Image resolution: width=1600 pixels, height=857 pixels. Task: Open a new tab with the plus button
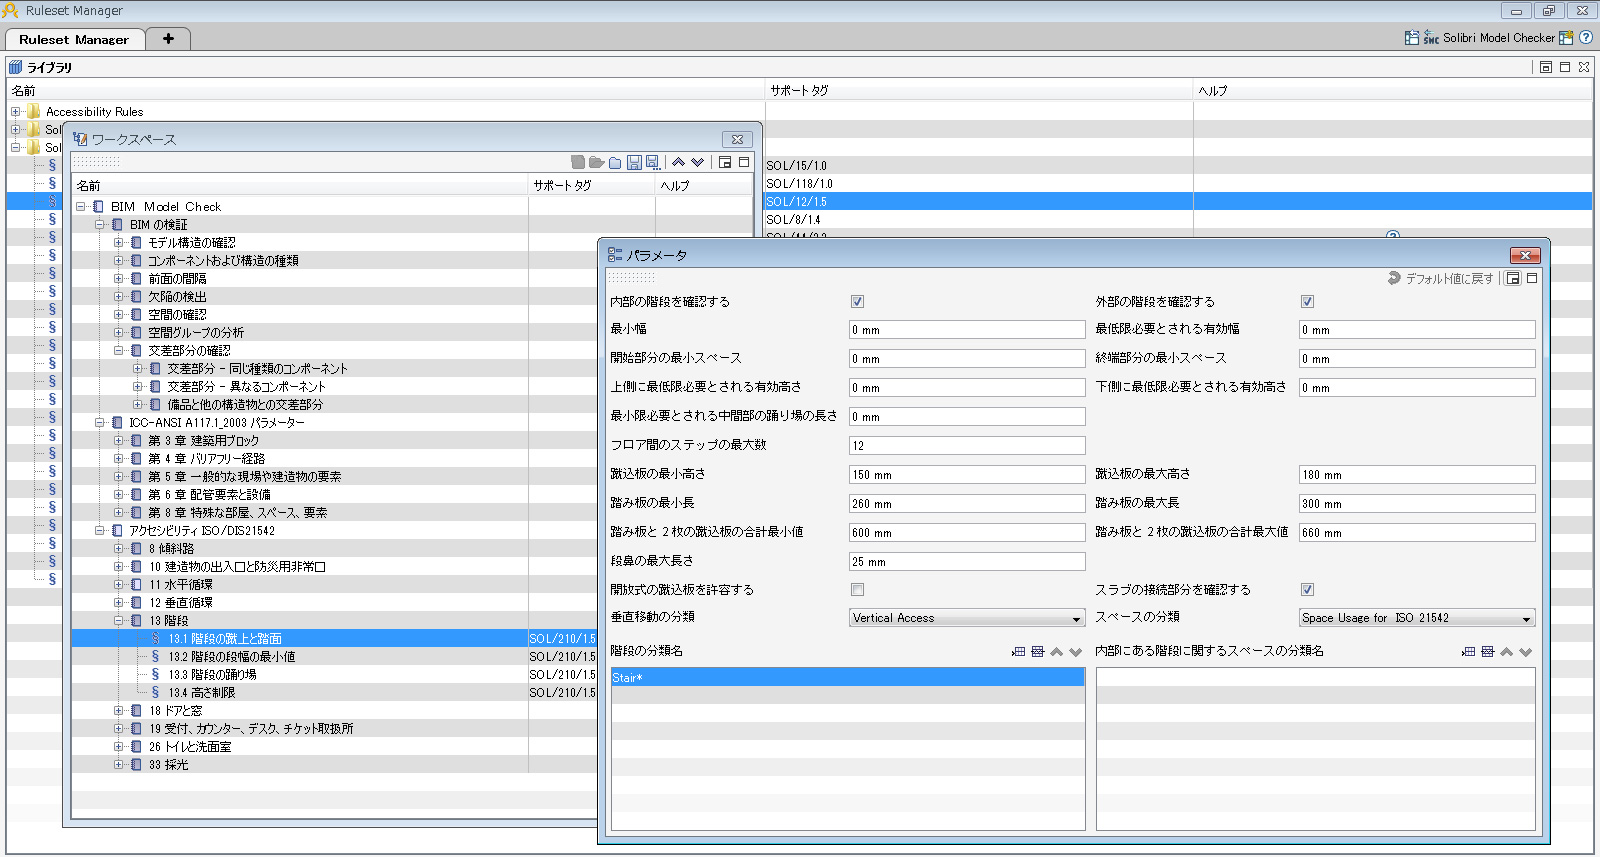tap(168, 39)
